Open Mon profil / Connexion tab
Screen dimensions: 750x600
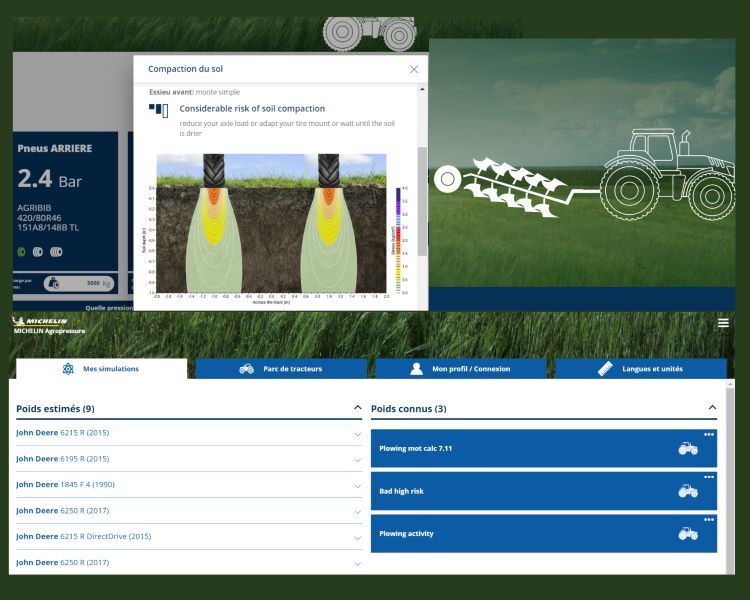[461, 369]
